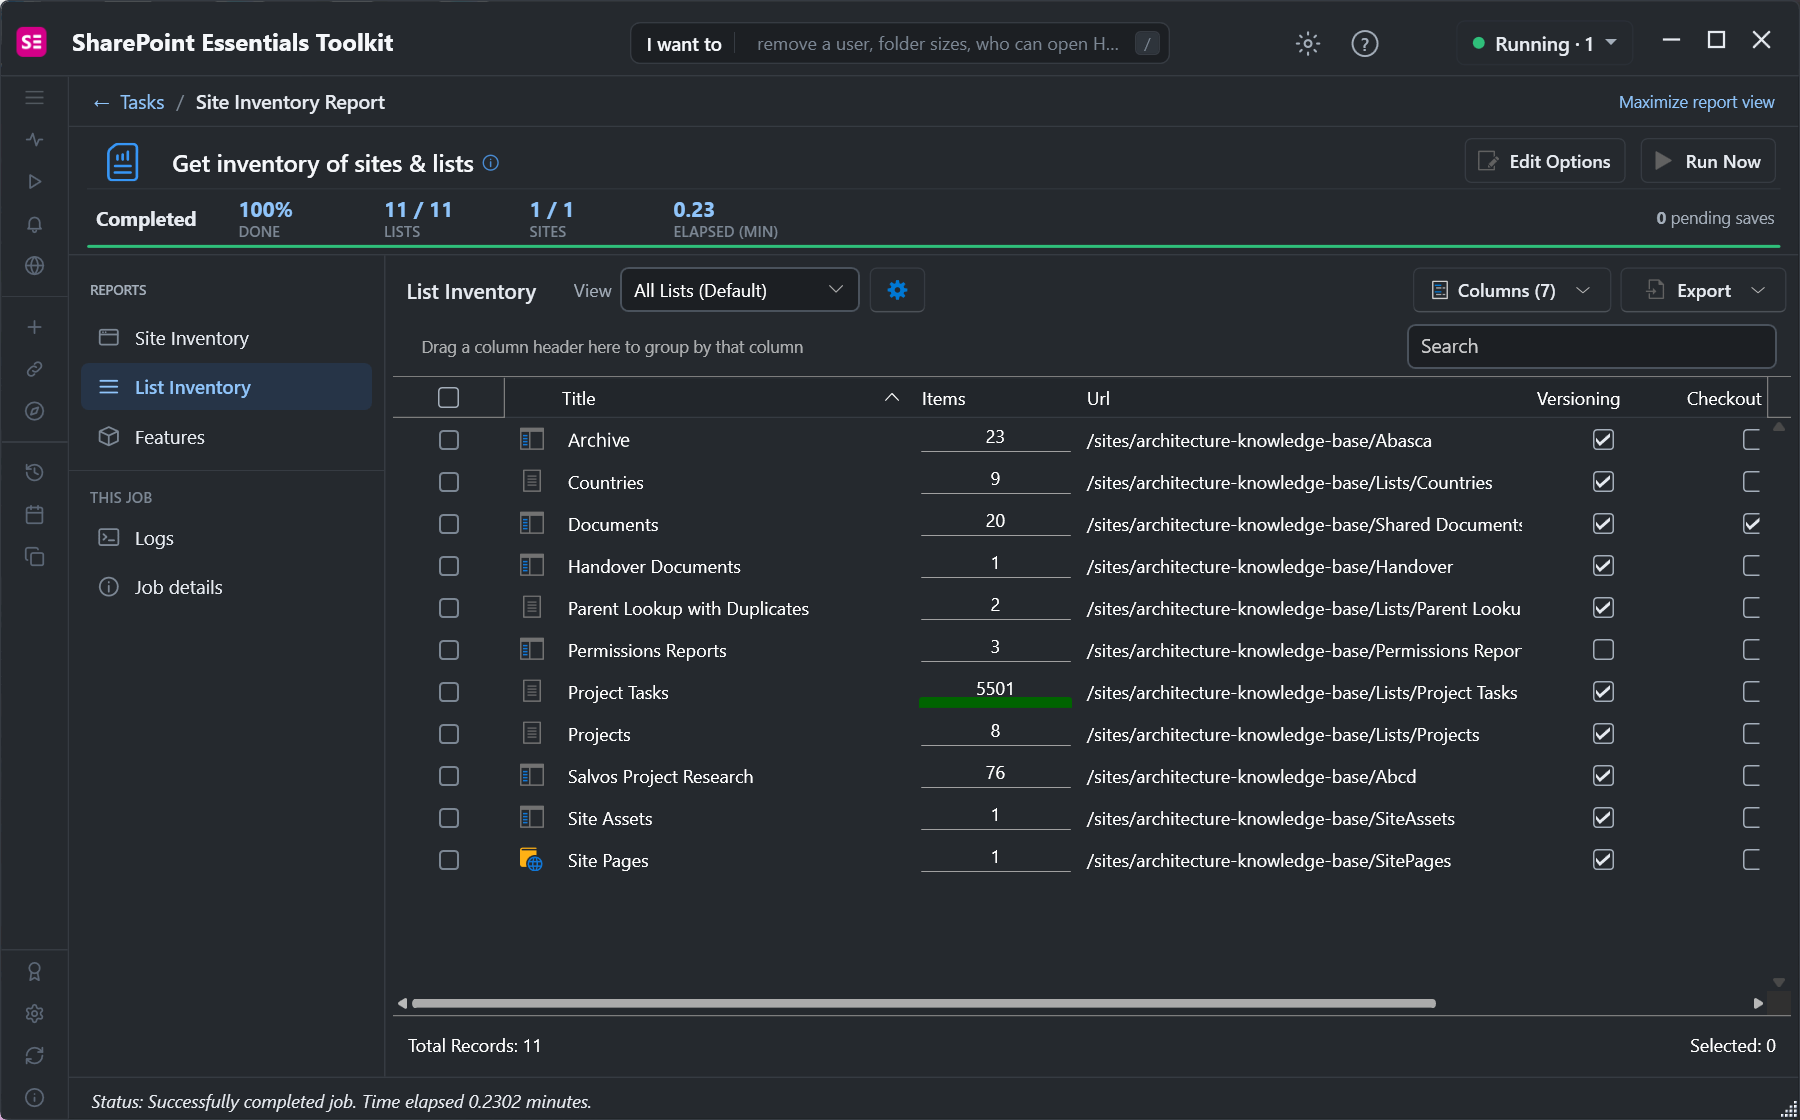Screen dimensions: 1800x1120
Task: Open the All Lists (Default) view dropdown
Action: coord(740,290)
